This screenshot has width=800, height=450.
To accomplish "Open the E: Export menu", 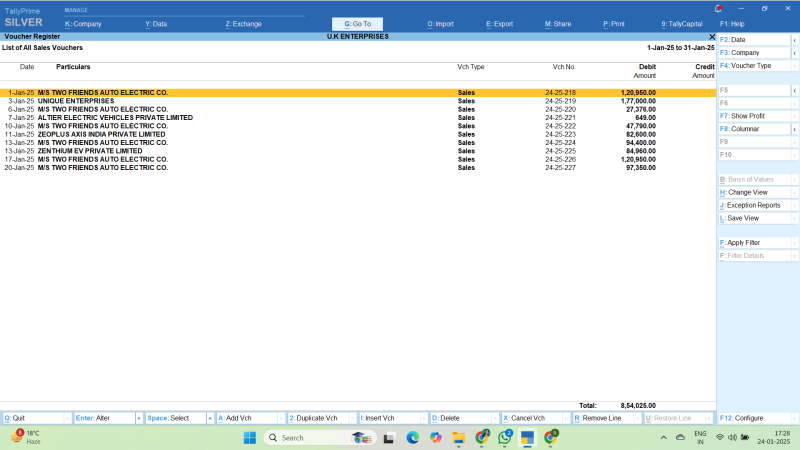I will [x=499, y=23].
